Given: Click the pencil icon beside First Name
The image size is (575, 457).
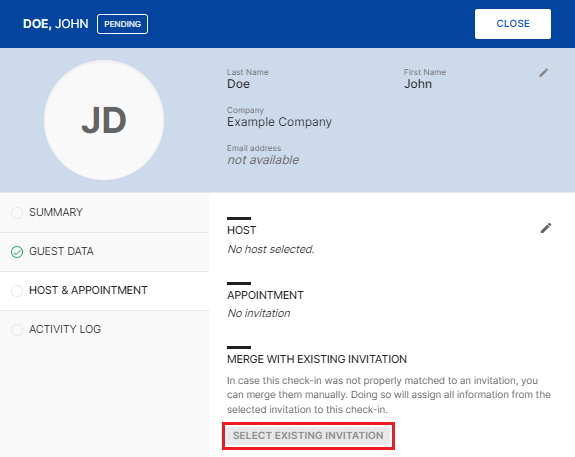Looking at the screenshot, I should coord(544,73).
